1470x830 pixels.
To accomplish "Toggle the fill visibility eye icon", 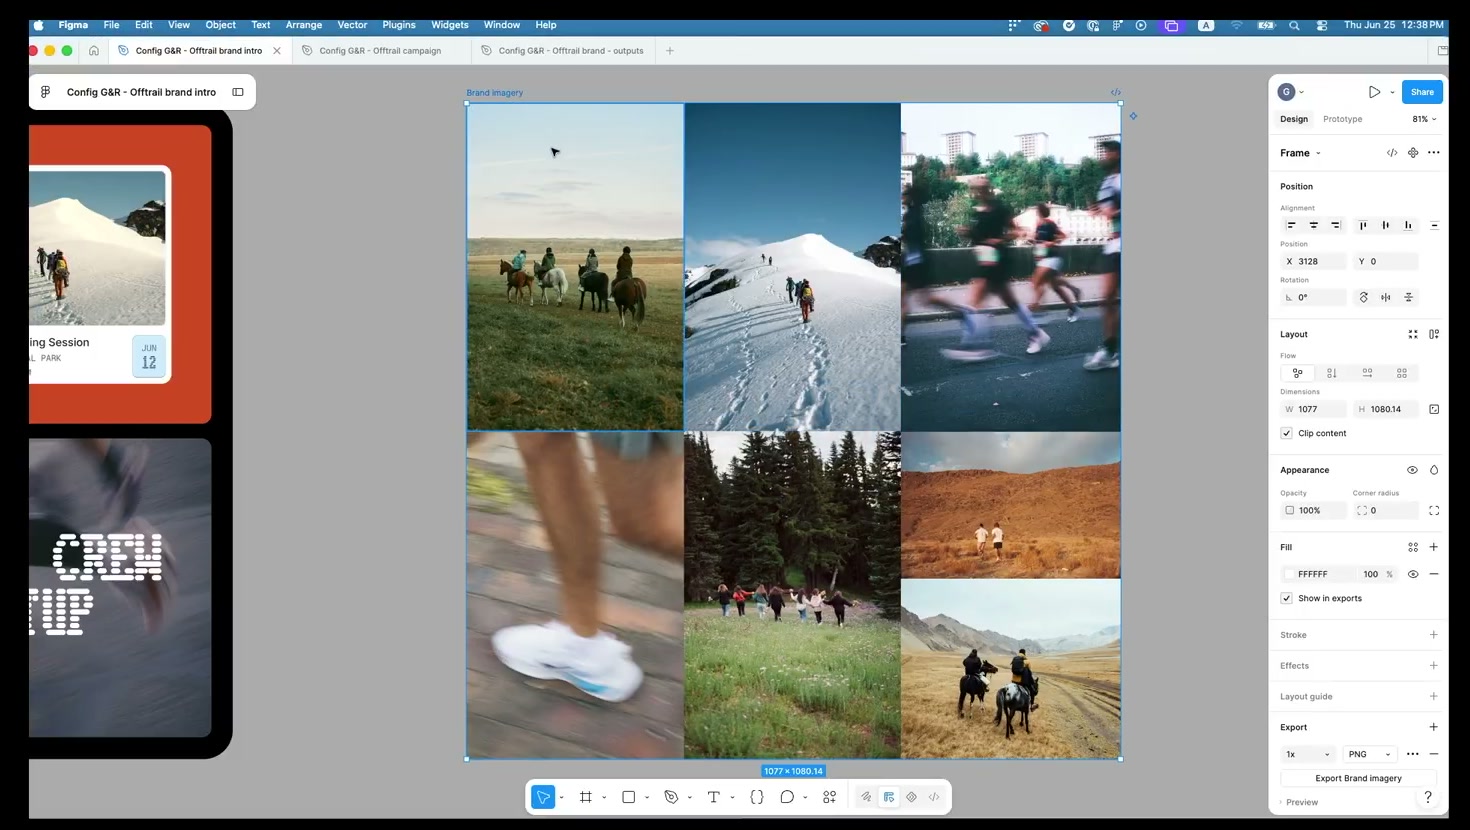I will pyautogui.click(x=1413, y=574).
